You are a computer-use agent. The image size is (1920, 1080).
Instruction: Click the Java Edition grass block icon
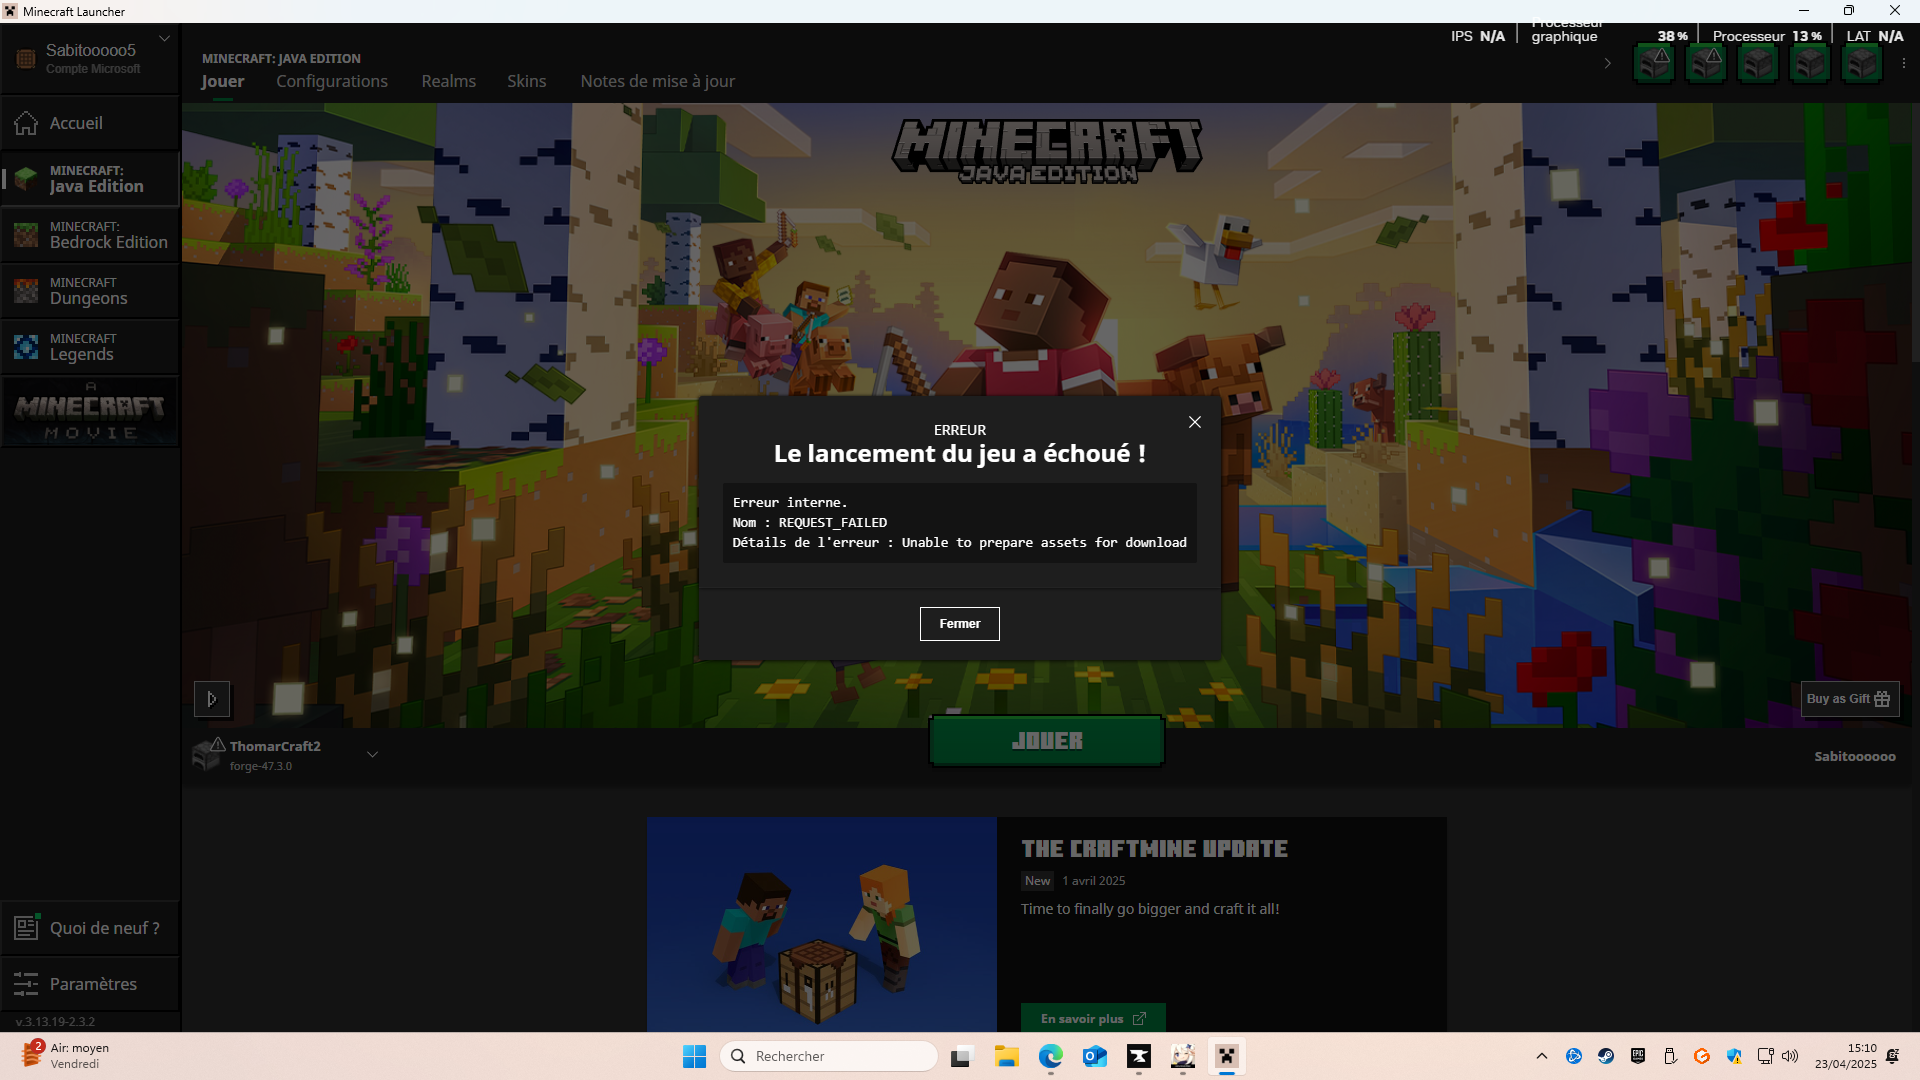click(x=26, y=179)
